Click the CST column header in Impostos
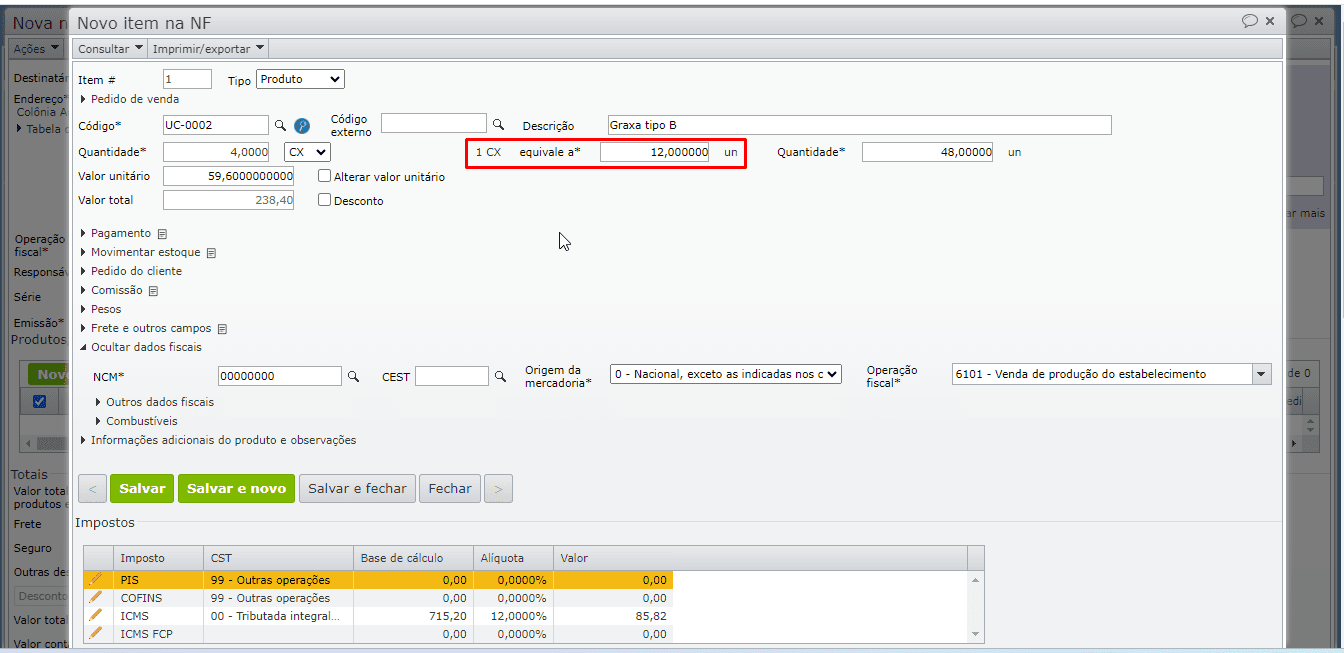The image size is (1344, 653). [279, 558]
